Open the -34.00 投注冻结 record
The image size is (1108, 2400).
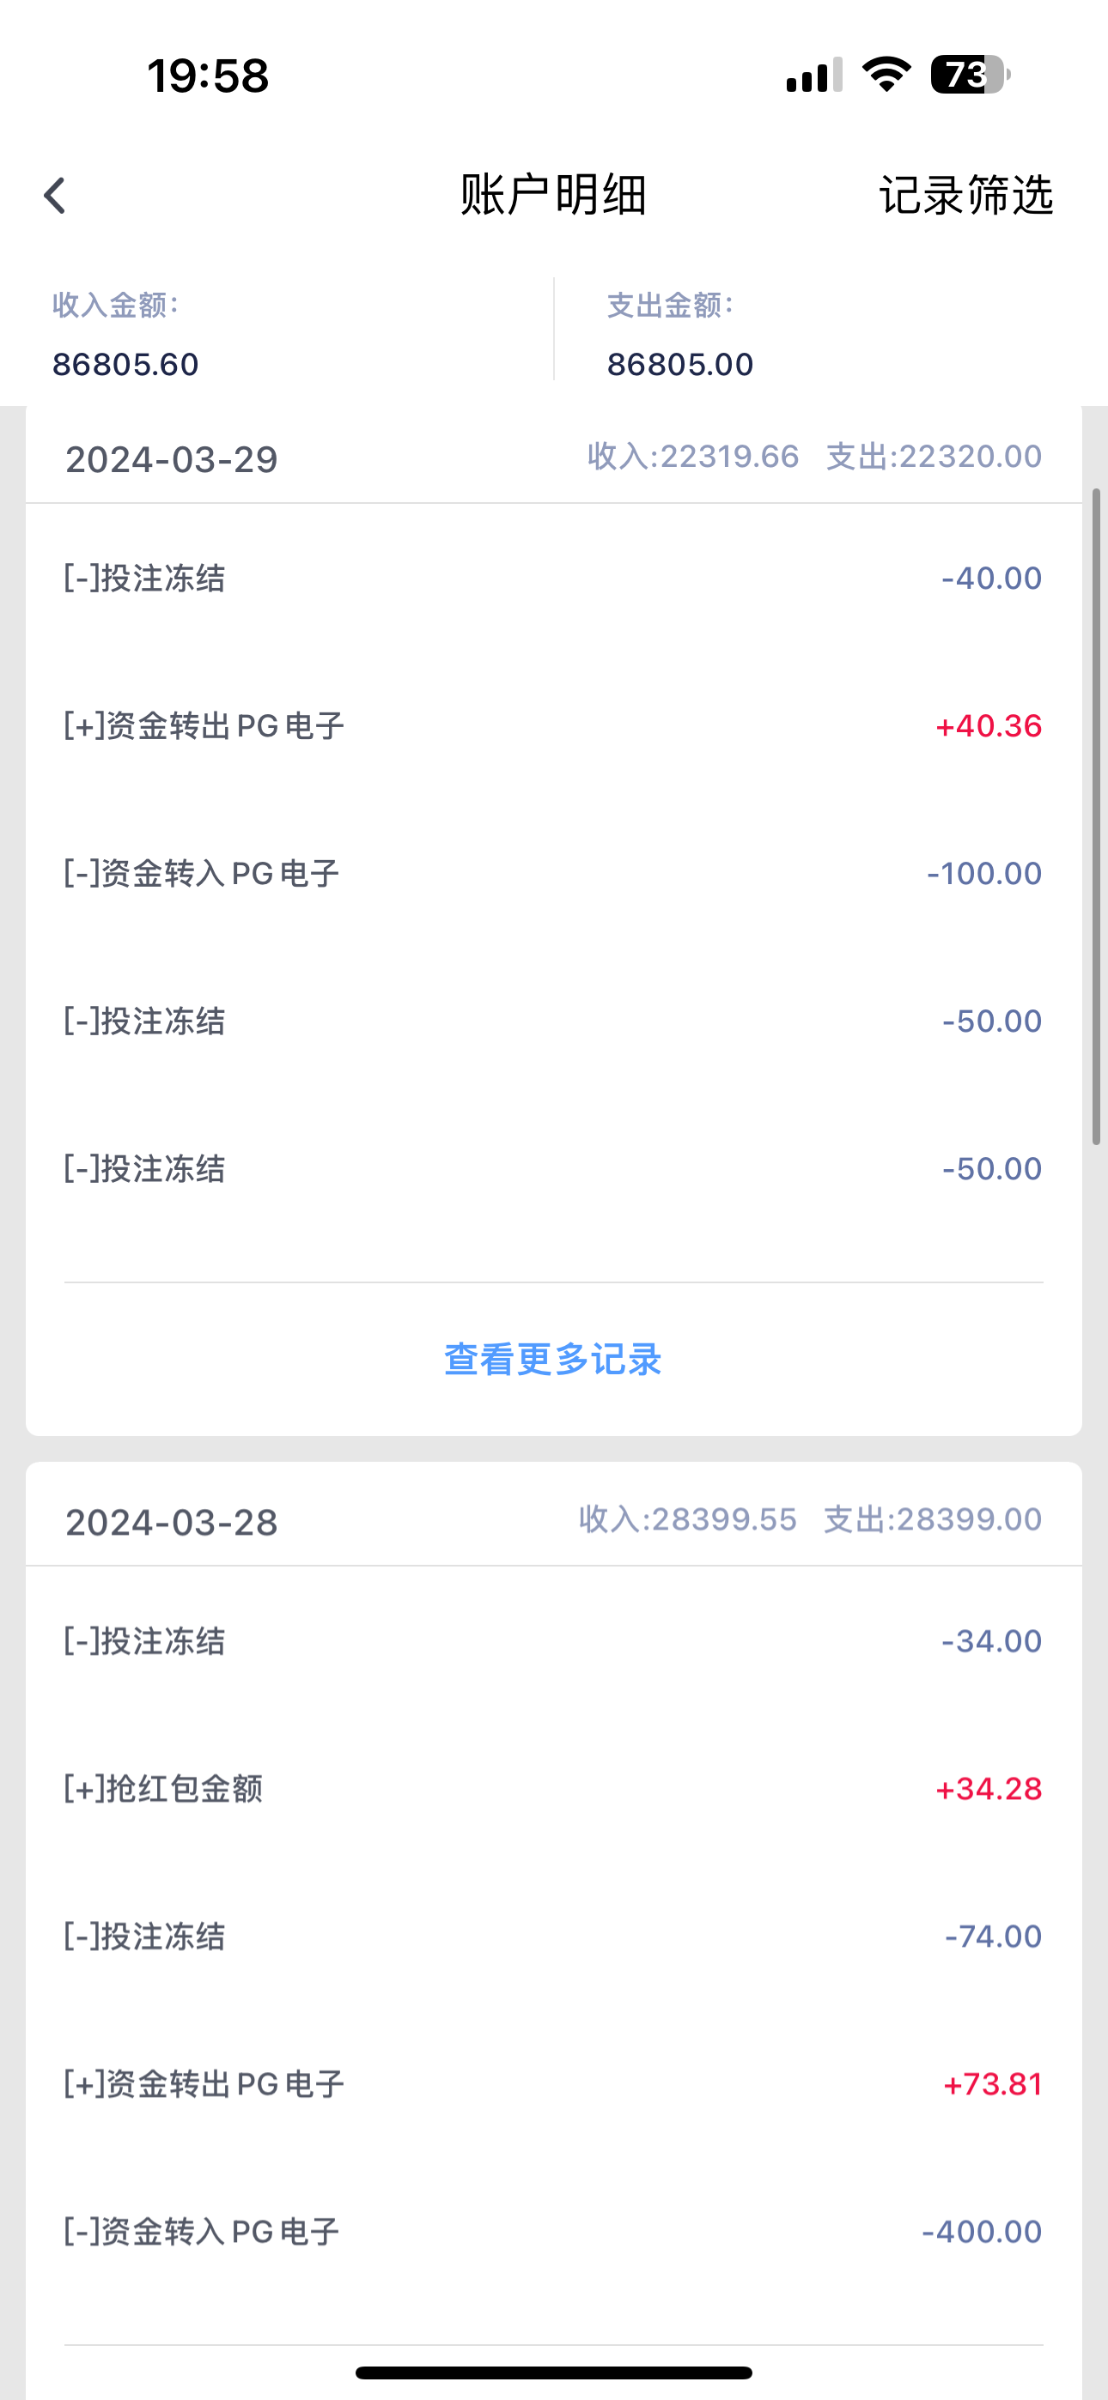coord(553,1641)
